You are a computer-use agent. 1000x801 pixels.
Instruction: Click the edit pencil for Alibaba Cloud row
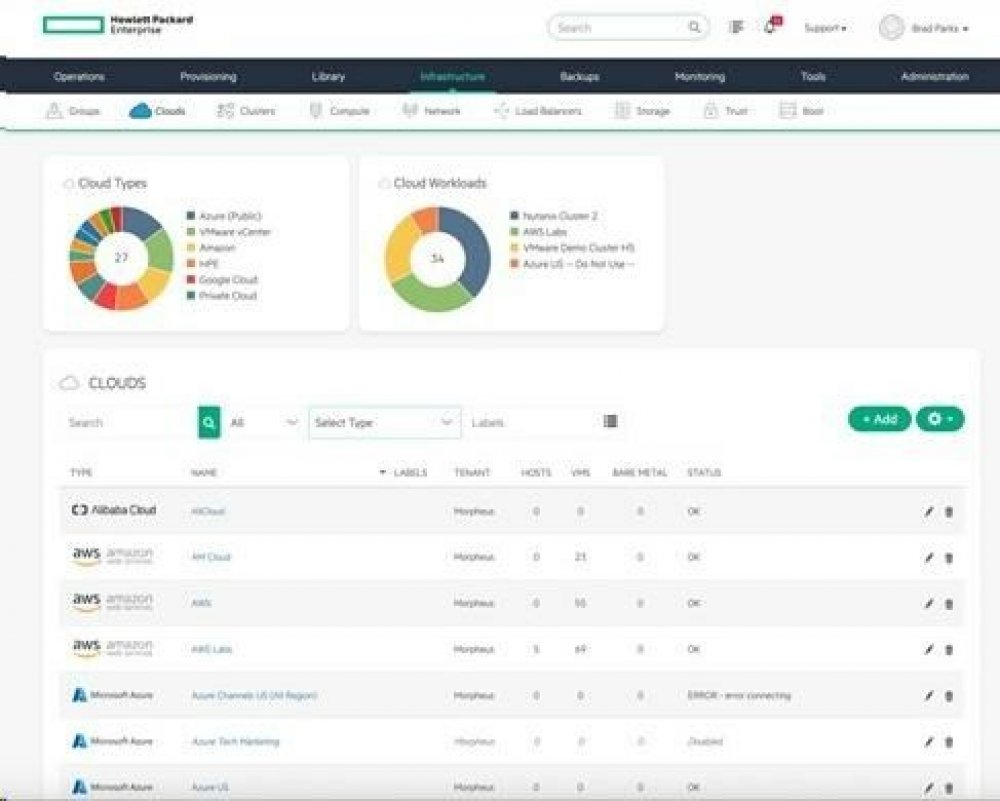pos(928,511)
